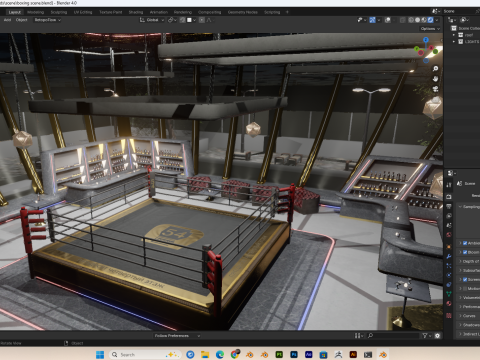
Task: Click the blue Z axis on the navigation gizmo
Action: [x=426, y=40]
